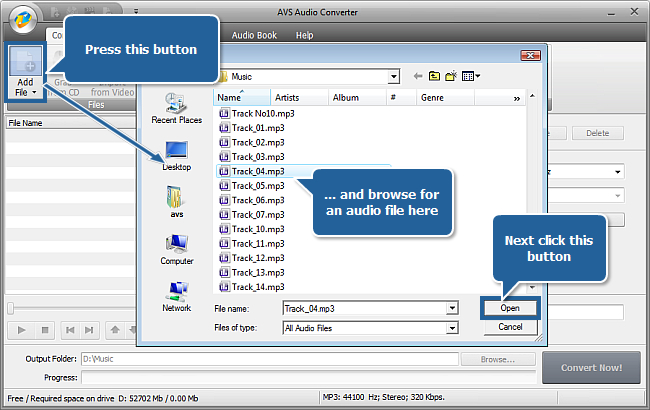Open the AVS application logo menu
This screenshot has width=650, height=410.
(x=23, y=19)
